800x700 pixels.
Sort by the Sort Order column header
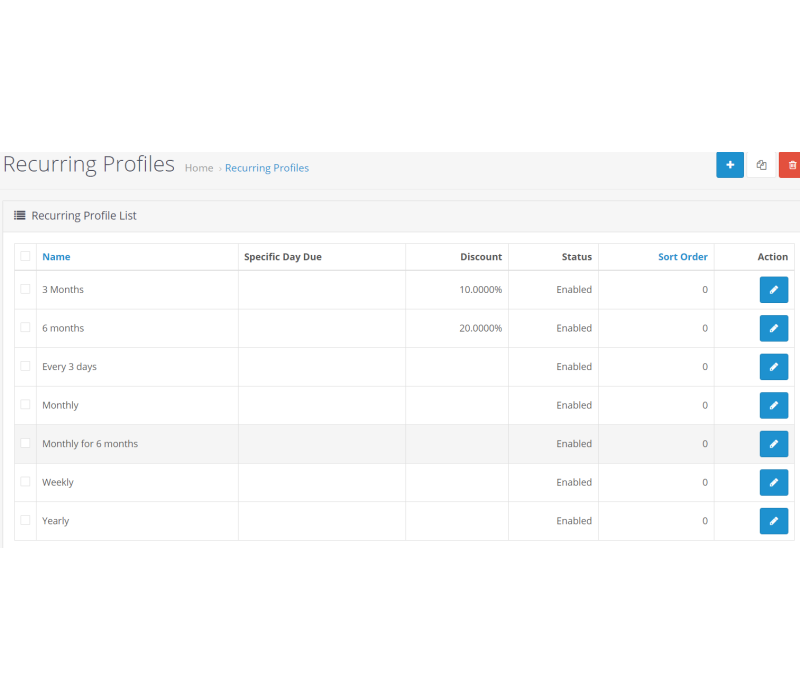tap(682, 257)
